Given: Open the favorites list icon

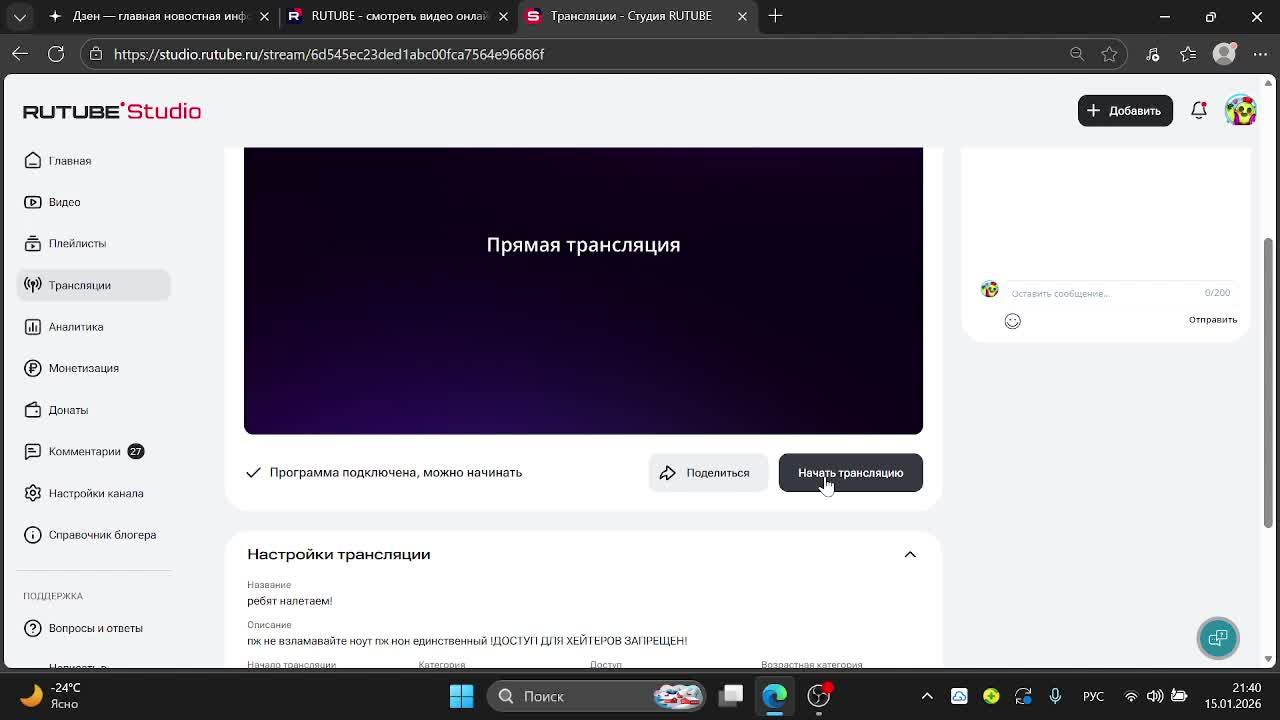Looking at the screenshot, I should click(1188, 54).
